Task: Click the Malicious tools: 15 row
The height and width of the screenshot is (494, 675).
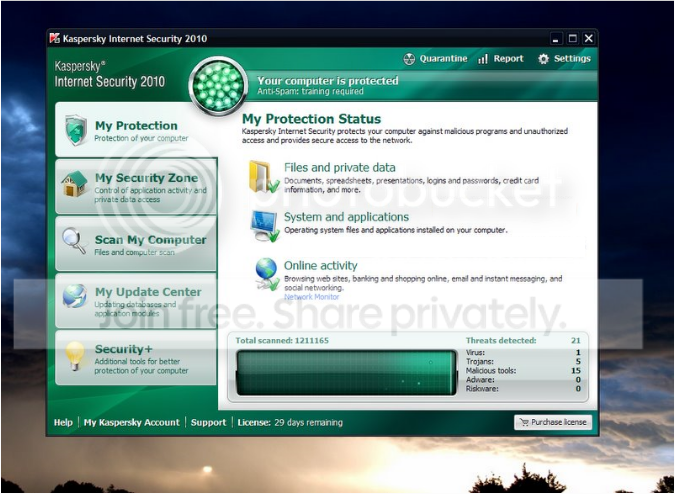Action: pyautogui.click(x=523, y=370)
